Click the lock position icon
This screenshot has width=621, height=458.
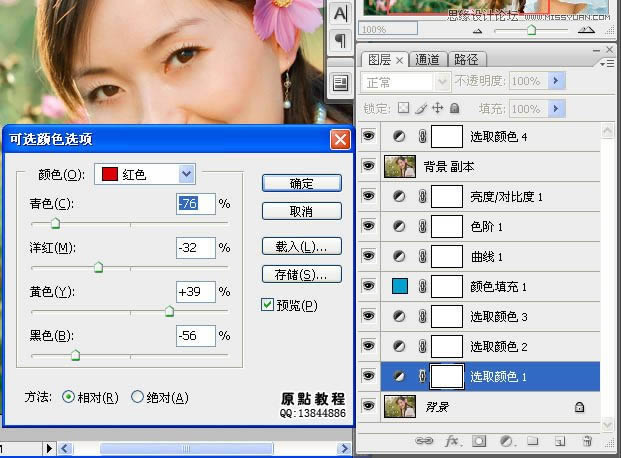pos(439,107)
